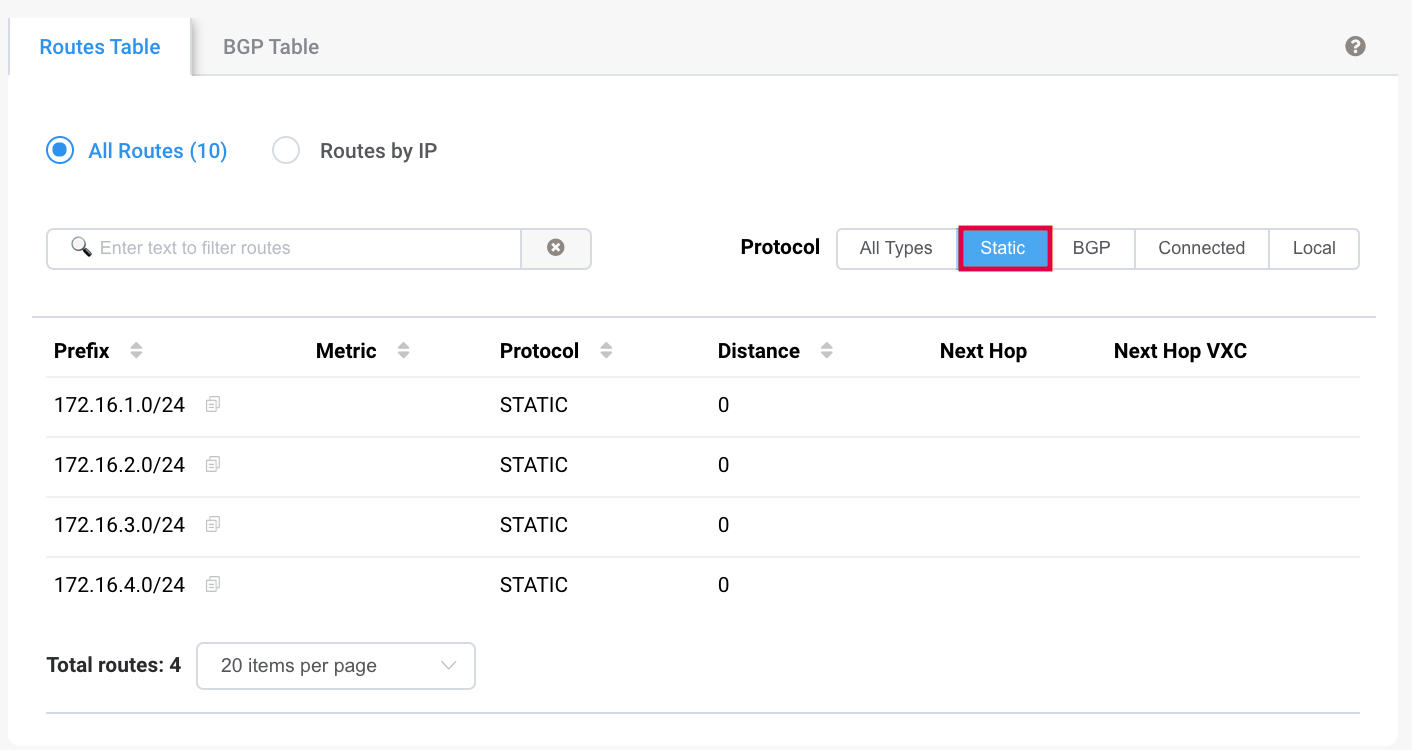Sort routes by Distance

[x=826, y=350]
